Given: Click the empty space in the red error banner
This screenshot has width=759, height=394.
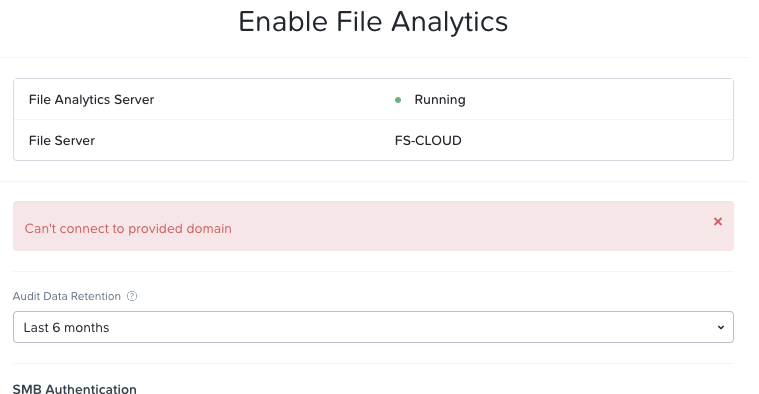Looking at the screenshot, I should click(x=460, y=226).
